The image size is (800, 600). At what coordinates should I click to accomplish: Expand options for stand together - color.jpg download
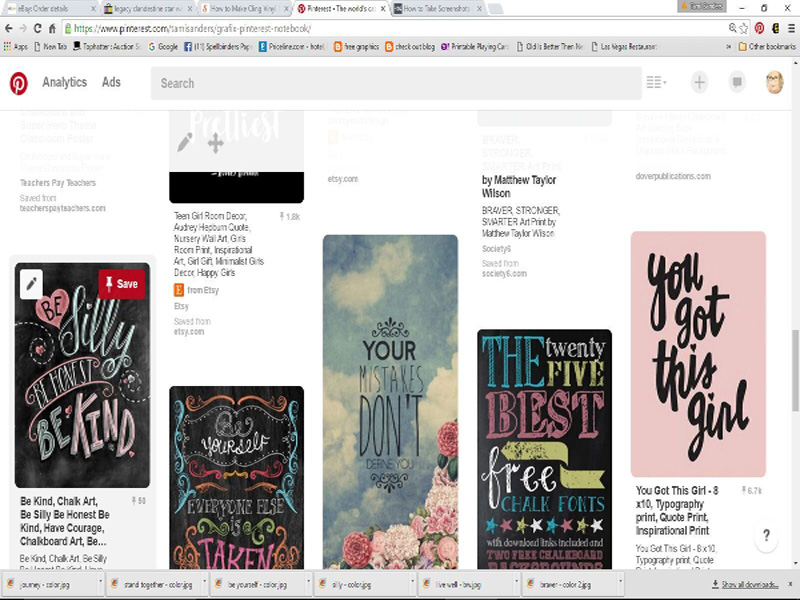point(205,583)
